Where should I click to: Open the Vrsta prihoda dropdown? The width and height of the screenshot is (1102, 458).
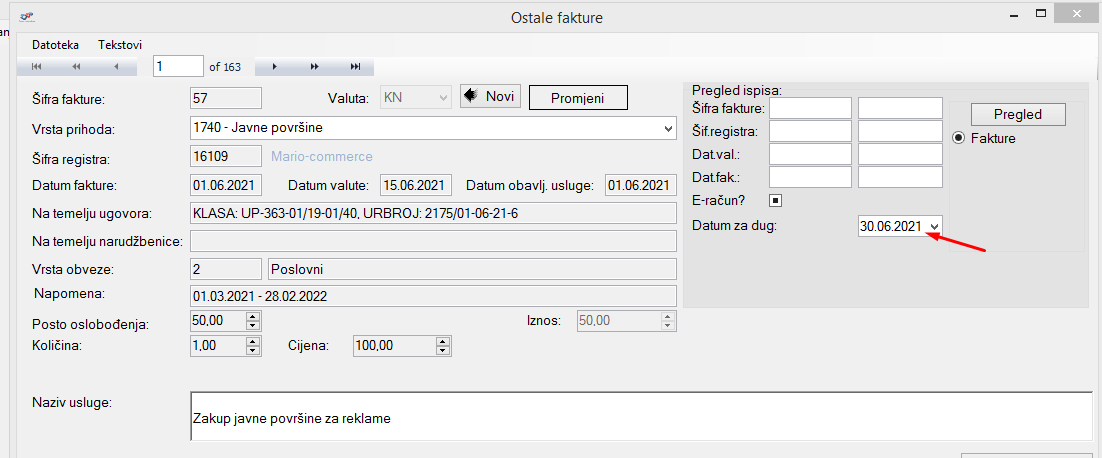[668, 128]
